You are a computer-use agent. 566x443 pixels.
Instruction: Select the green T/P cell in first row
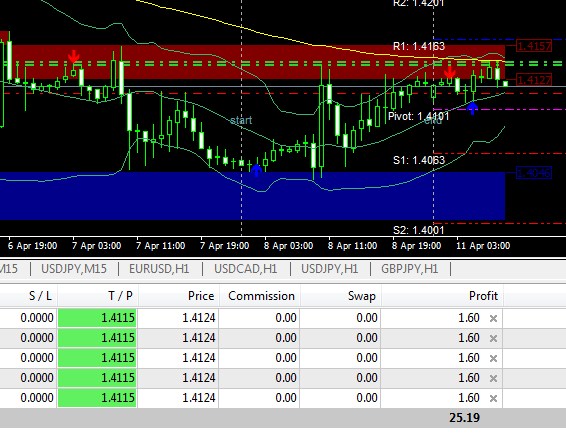[97, 318]
